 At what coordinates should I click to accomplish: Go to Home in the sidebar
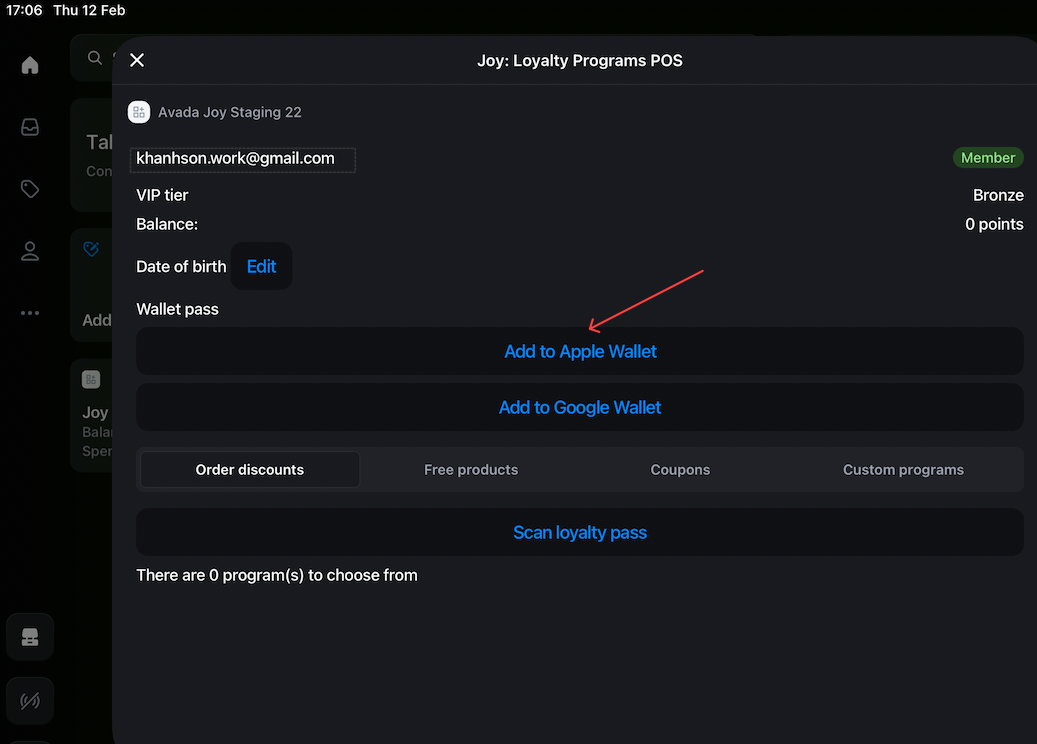pyautogui.click(x=30, y=65)
